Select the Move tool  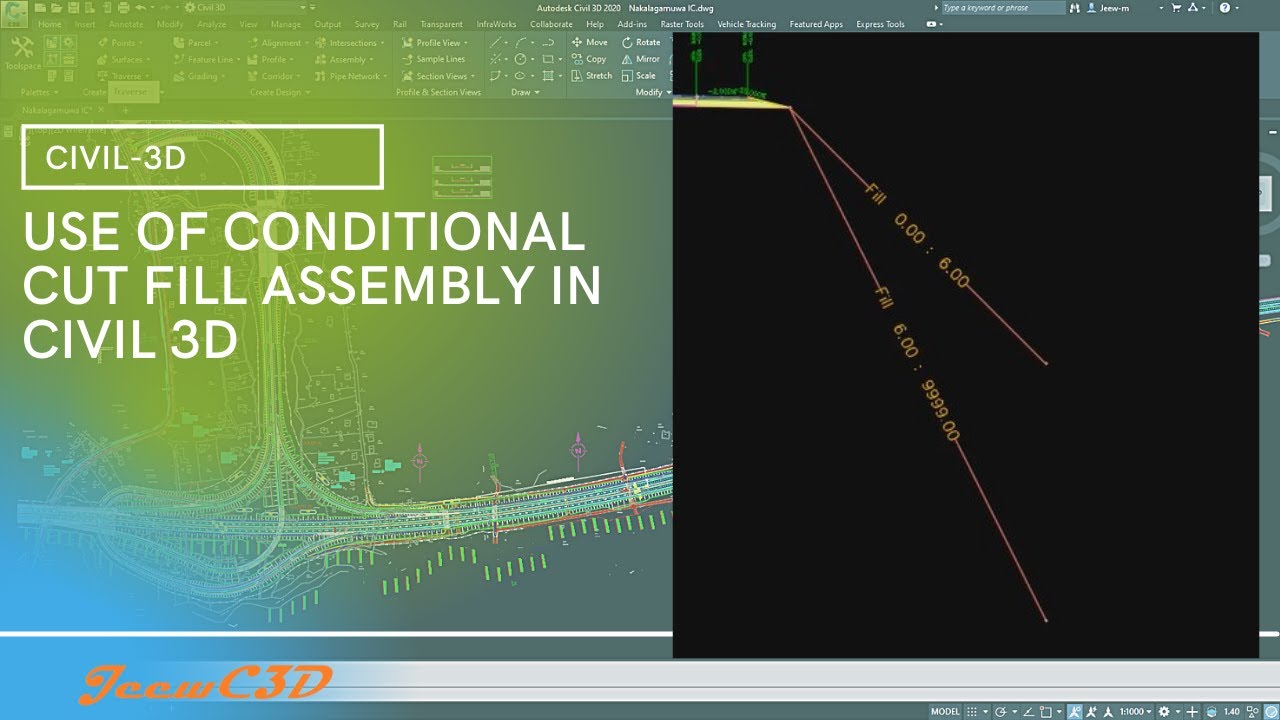pyautogui.click(x=589, y=43)
